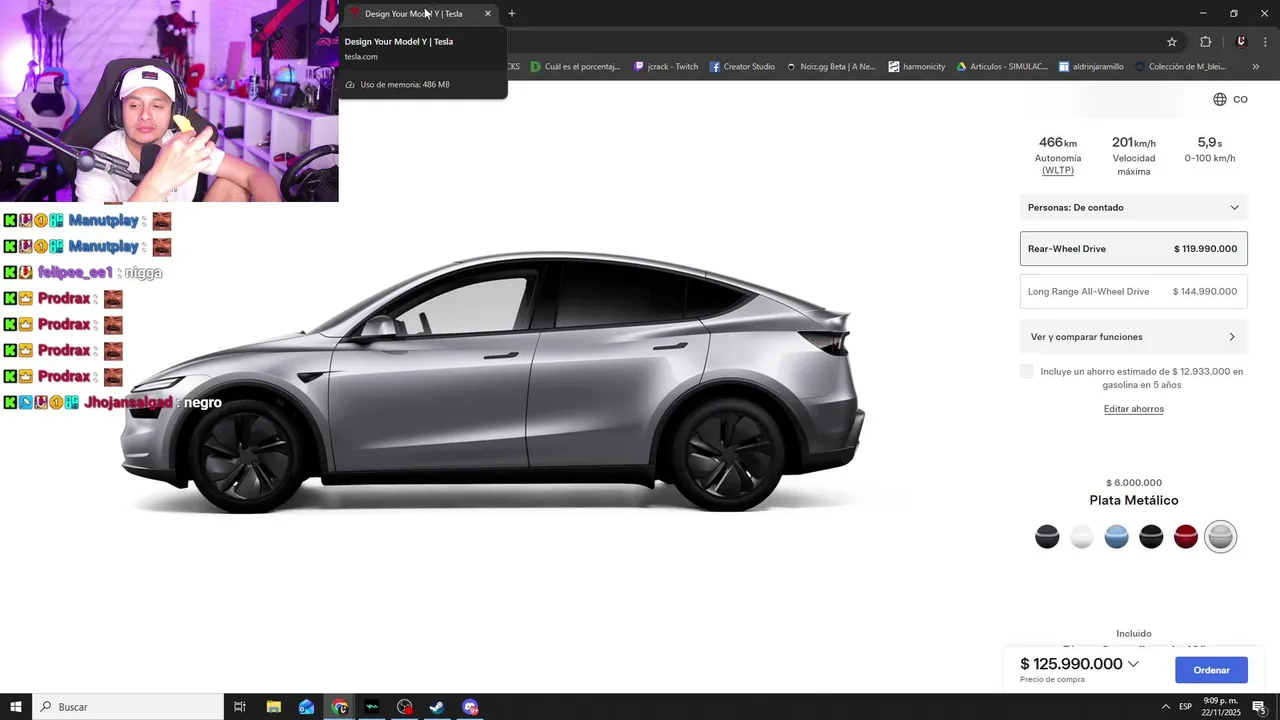1280x720 pixels.
Task: Click the 5,9 s 0-100 km/h value
Action: pos(1210,143)
